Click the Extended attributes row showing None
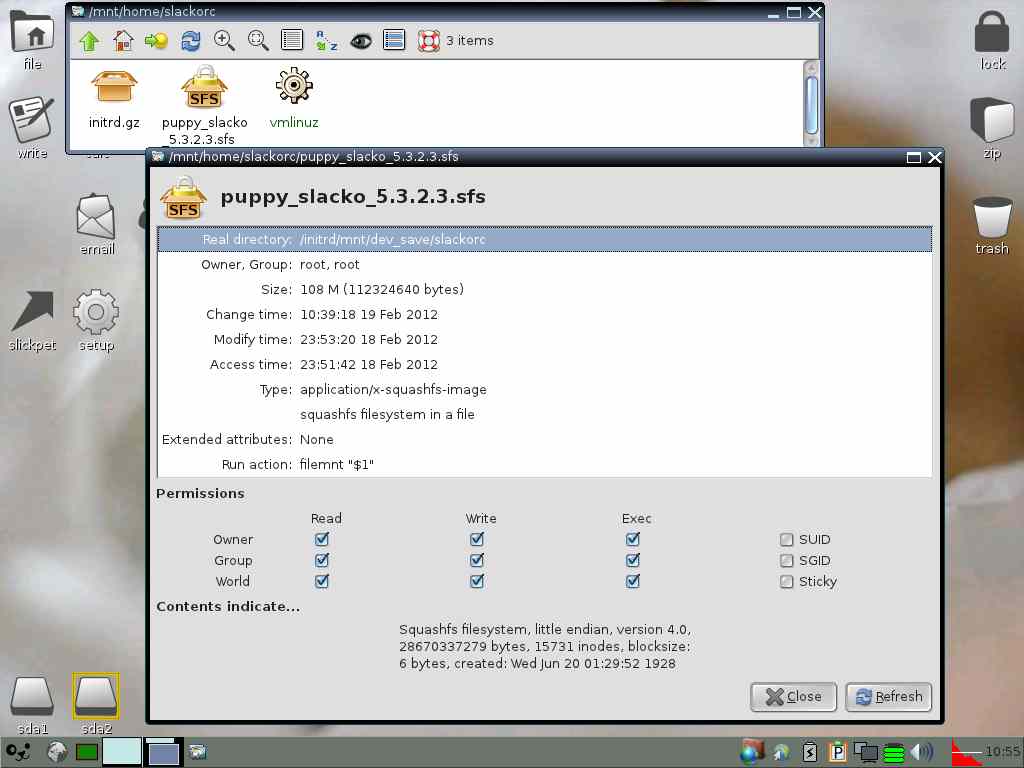Screen dimensions: 1024x768 [x=545, y=440]
